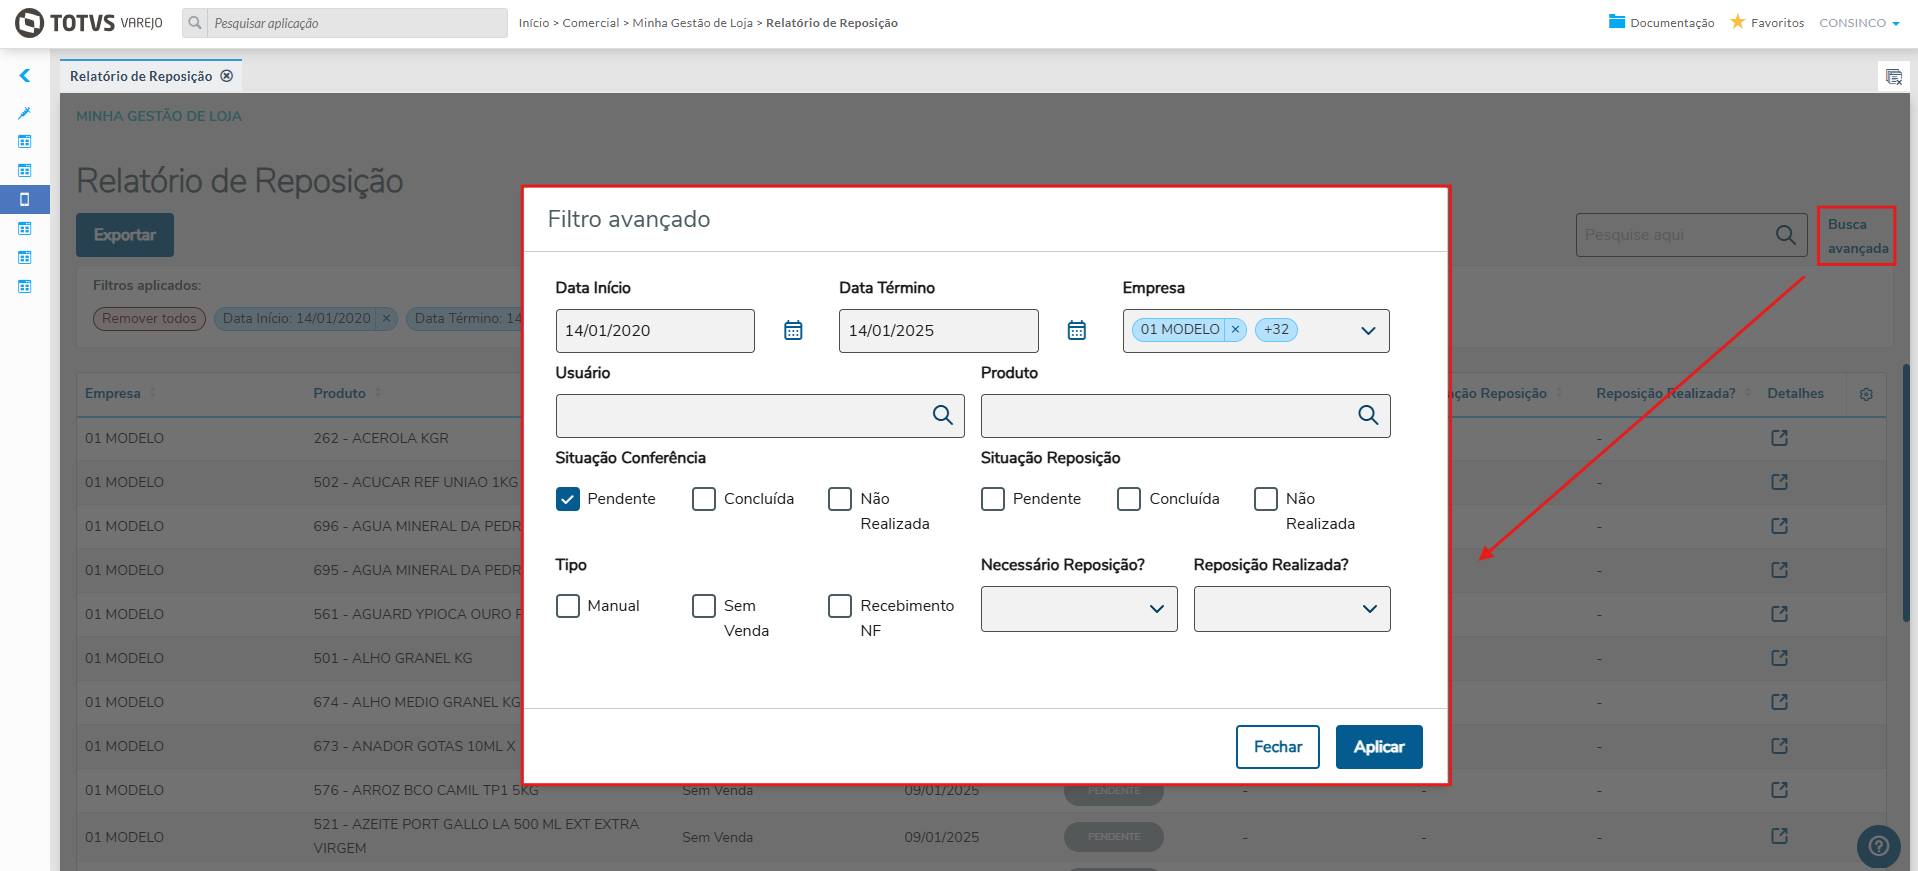Click the Usuário search magnifier icon
The width and height of the screenshot is (1918, 871).
click(942, 415)
